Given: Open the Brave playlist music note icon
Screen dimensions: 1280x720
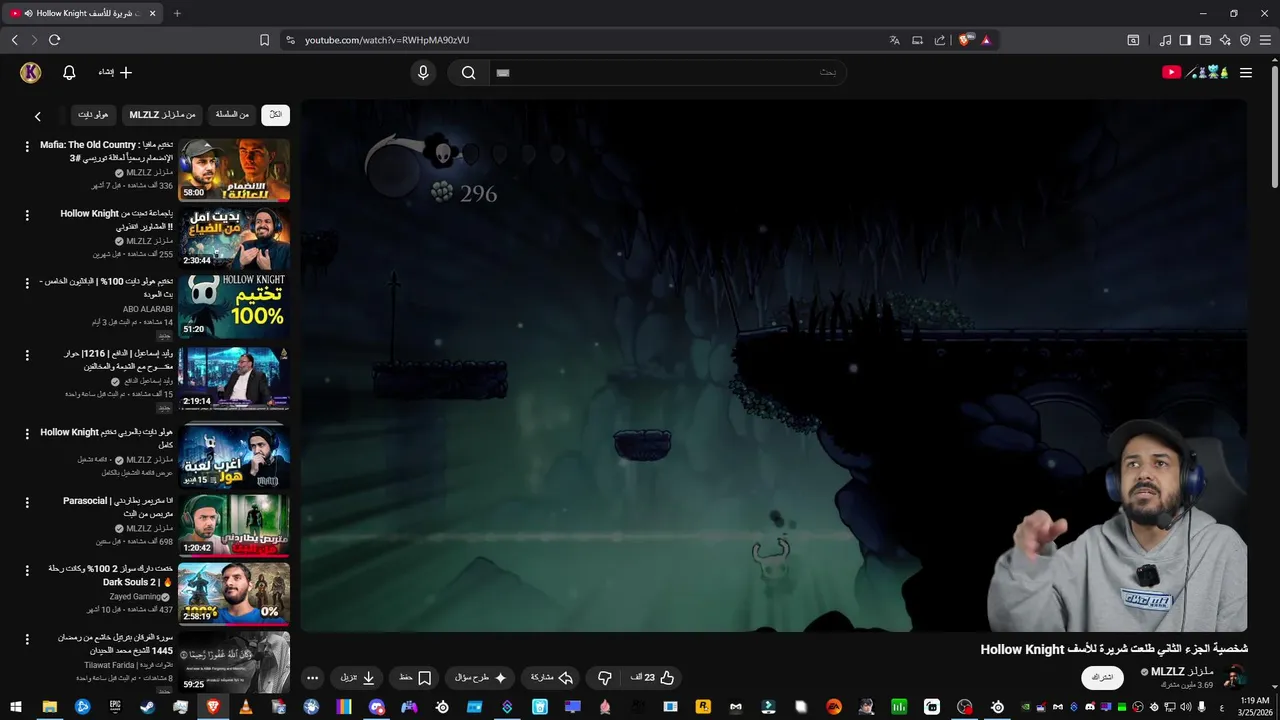Looking at the screenshot, I should tap(1165, 40).
